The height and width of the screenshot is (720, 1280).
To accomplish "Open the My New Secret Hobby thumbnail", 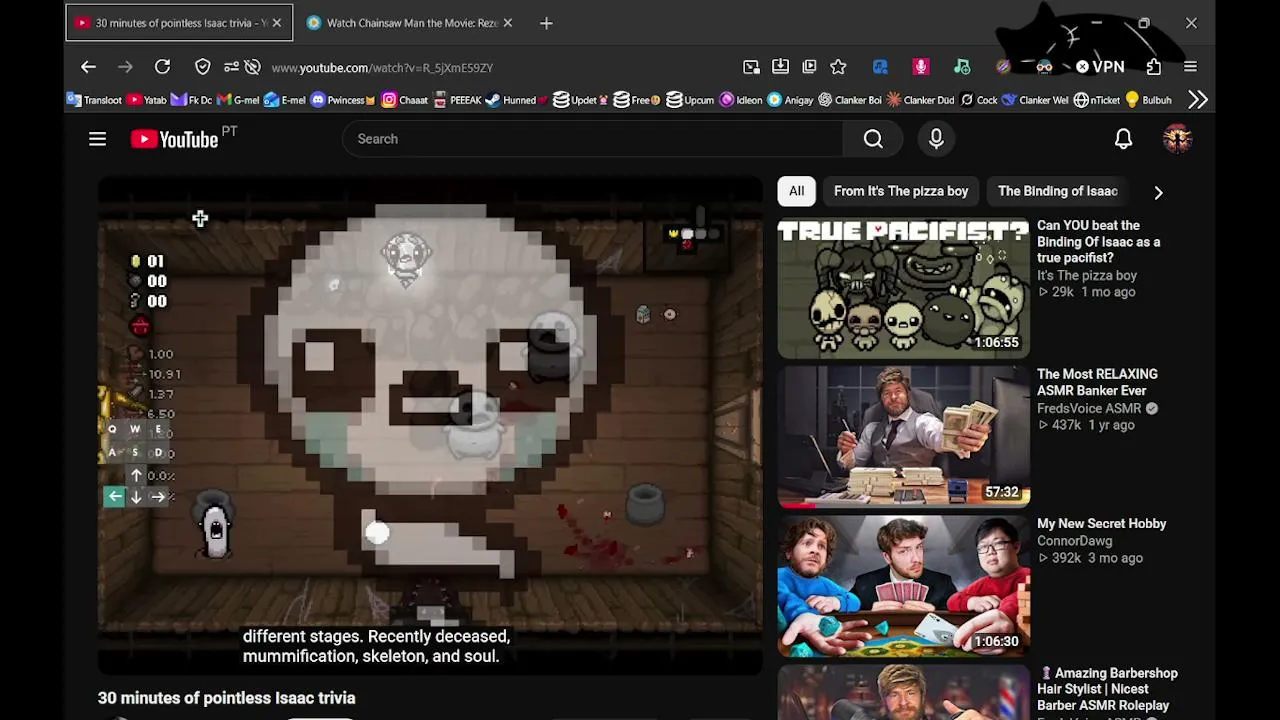I will coord(903,586).
